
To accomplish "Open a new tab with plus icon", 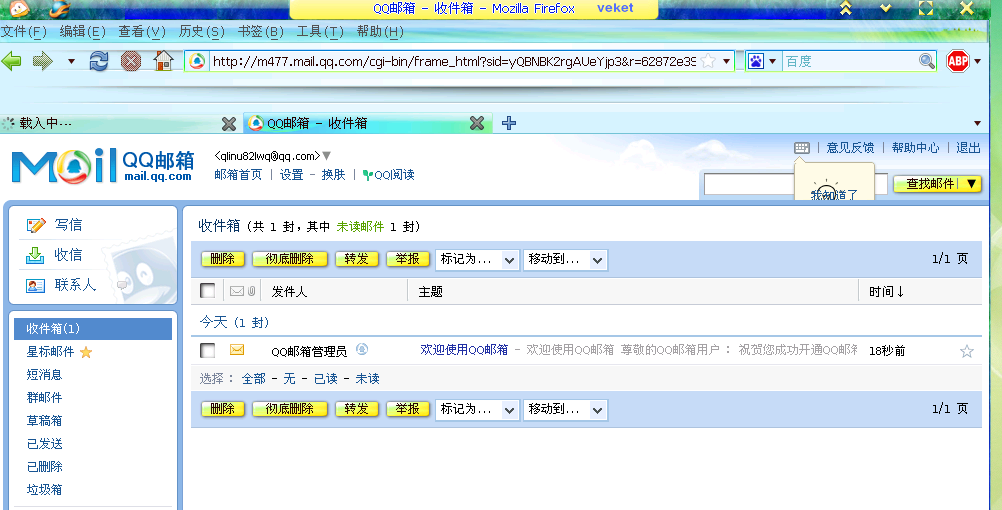I will click(x=509, y=123).
